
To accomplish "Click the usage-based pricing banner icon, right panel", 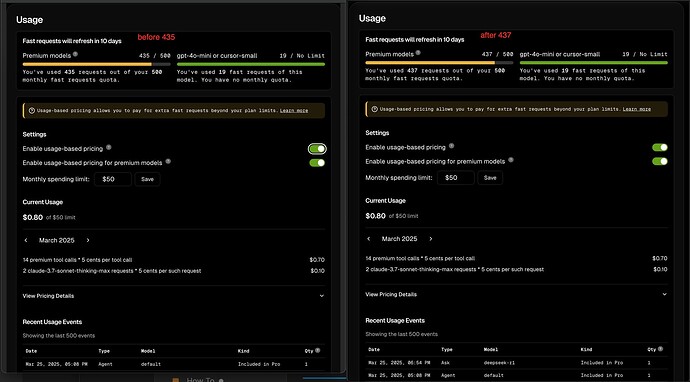I will tap(374, 109).
